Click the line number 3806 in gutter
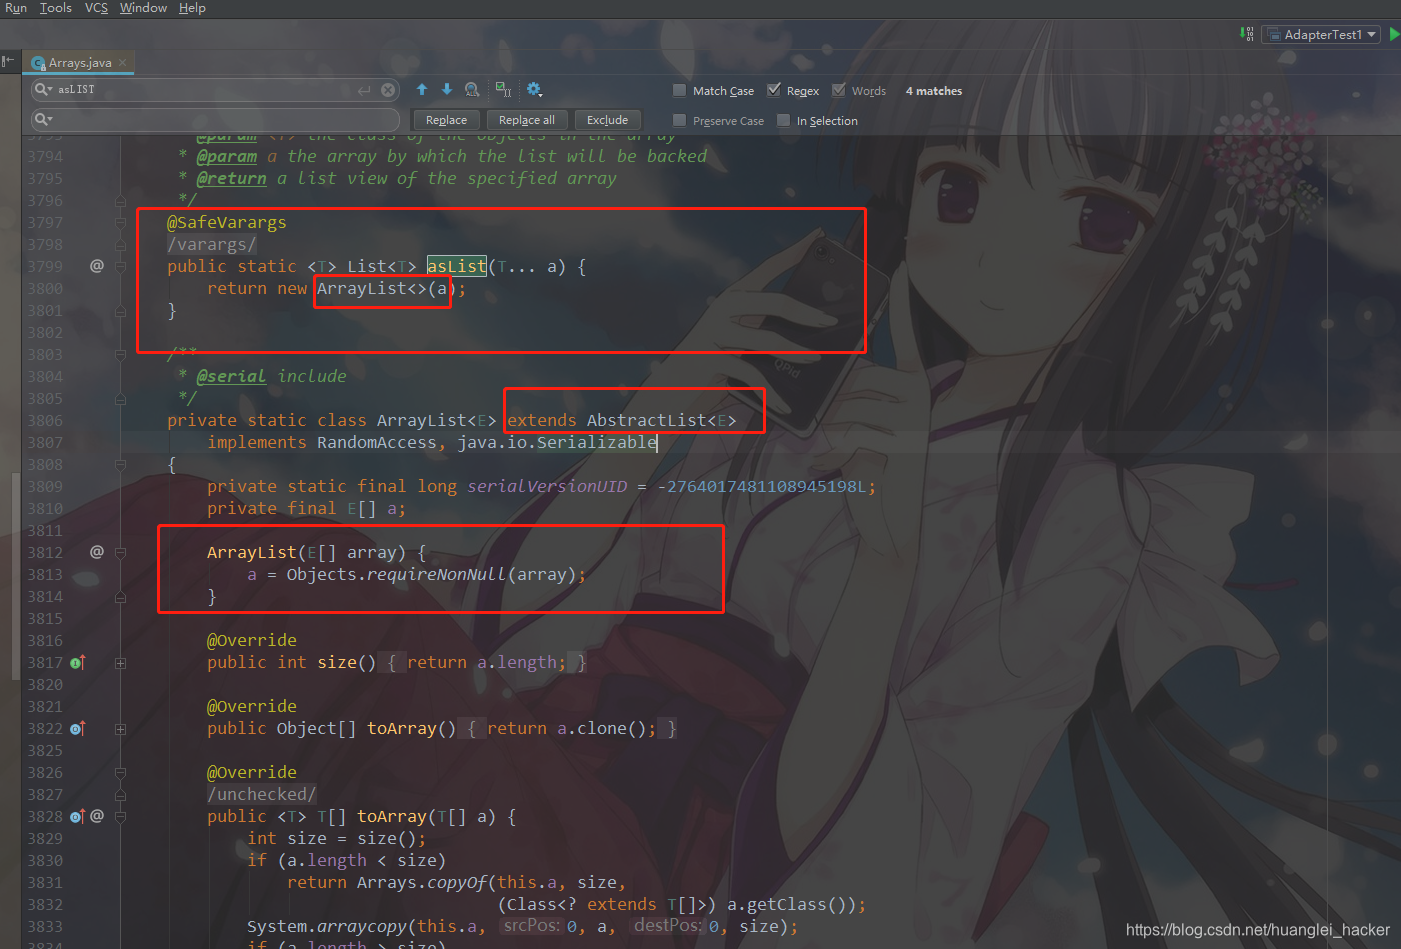The height and width of the screenshot is (949, 1401). (x=45, y=420)
